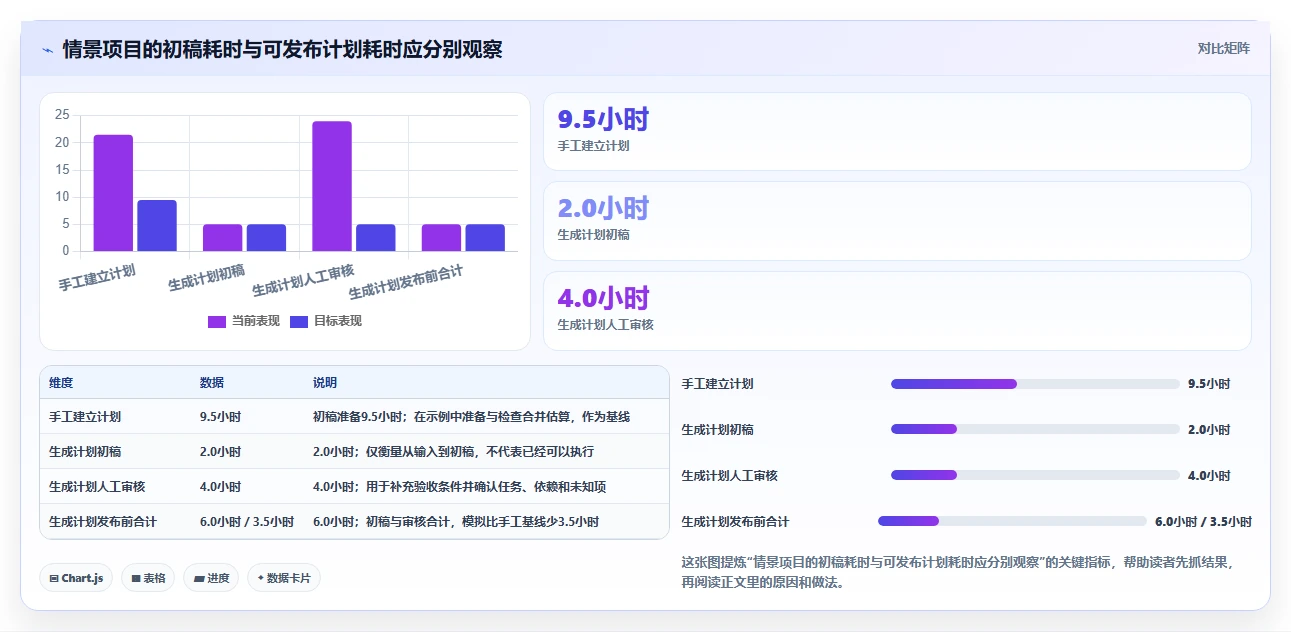Click the 对比矩阵 tag in the header

point(1223,48)
